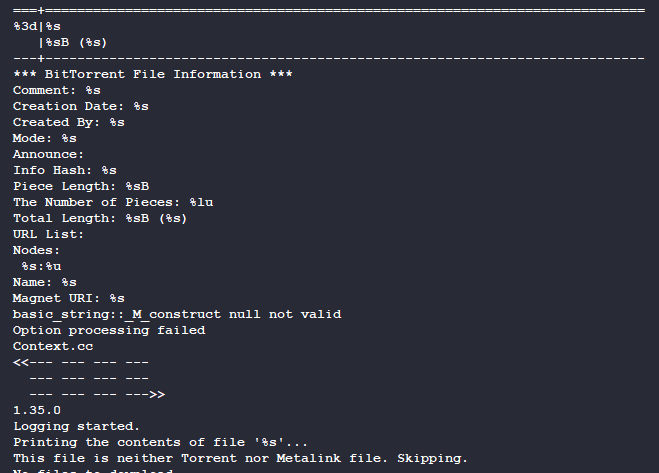The height and width of the screenshot is (473, 659).
Task: Click the 'neither Torrent nor Metalink' message
Action: click(241, 458)
